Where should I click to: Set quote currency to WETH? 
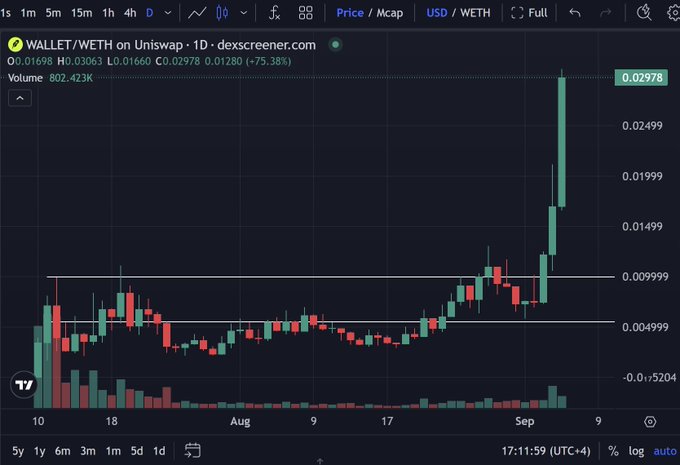(x=475, y=13)
